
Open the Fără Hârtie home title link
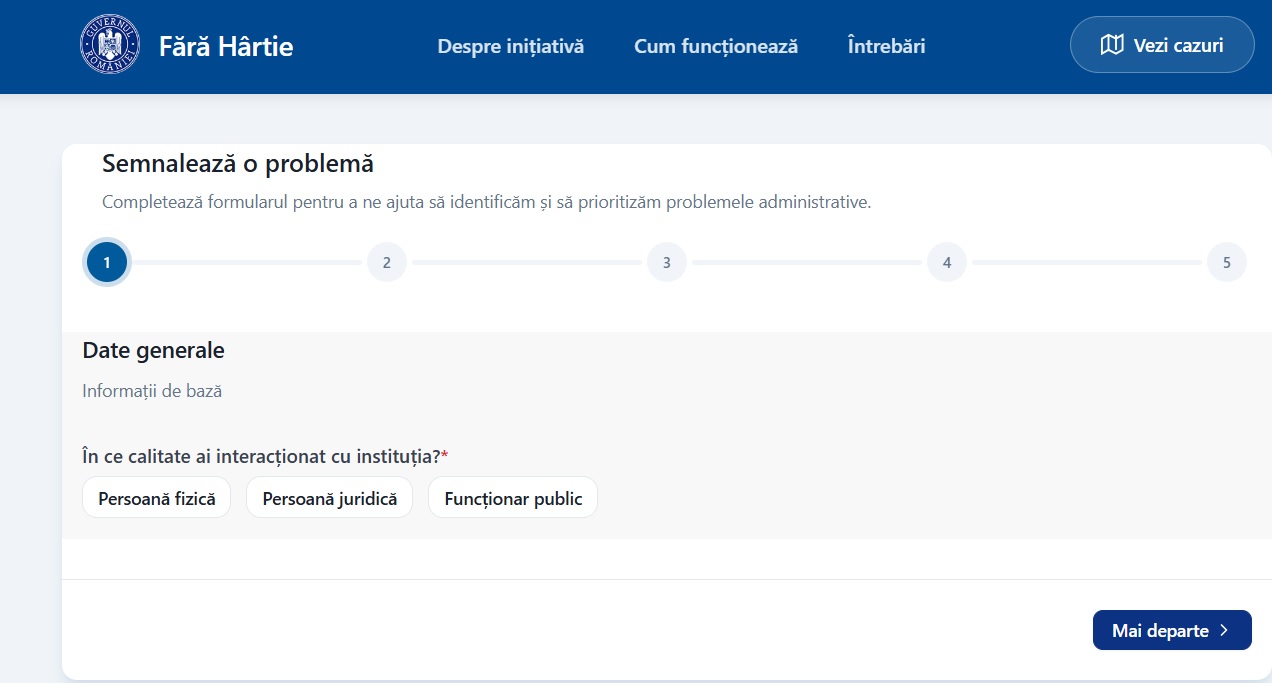click(226, 46)
